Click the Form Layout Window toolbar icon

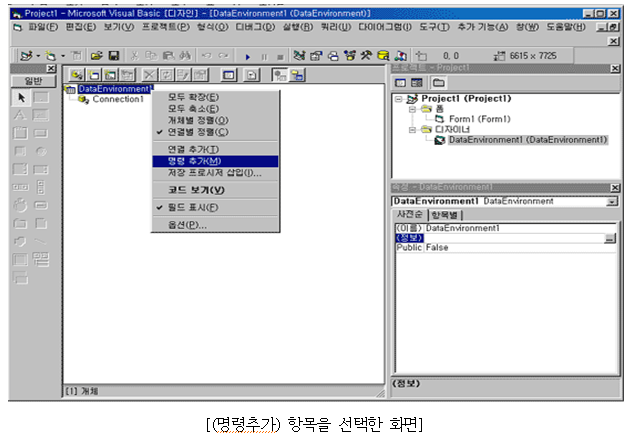333,56
